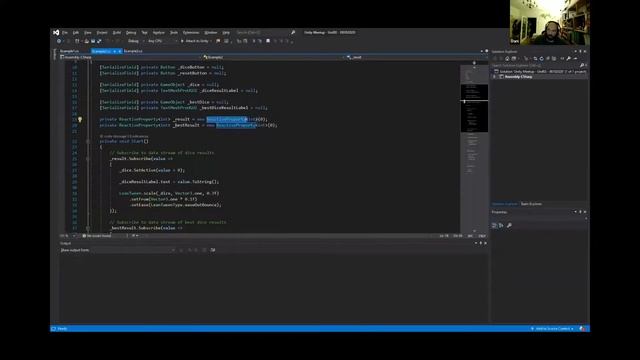
Task: Open the editor zoom percentage dropdown
Action: point(69,236)
